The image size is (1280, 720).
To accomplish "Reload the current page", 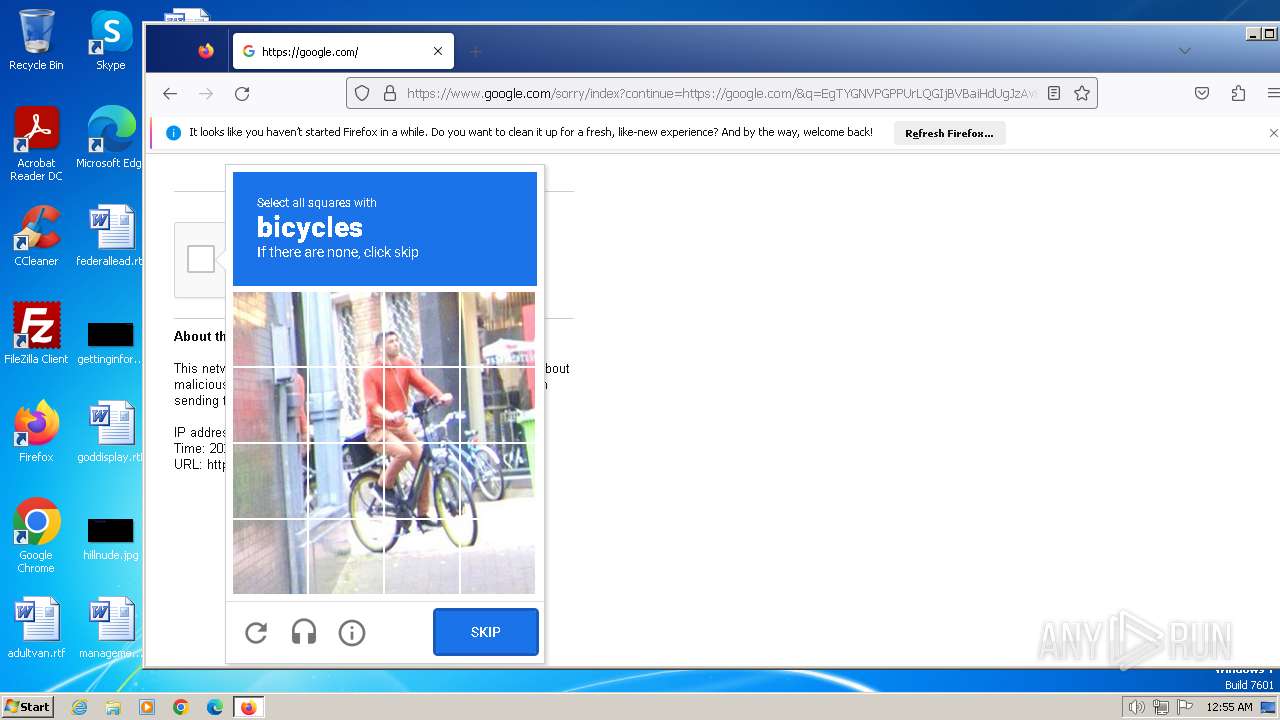I will (x=242, y=93).
